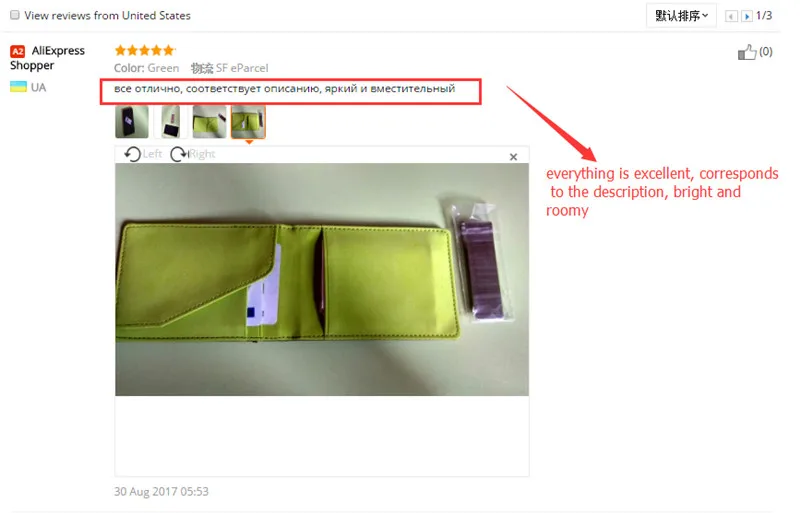Open the third review photo thumbnail

coord(209,121)
